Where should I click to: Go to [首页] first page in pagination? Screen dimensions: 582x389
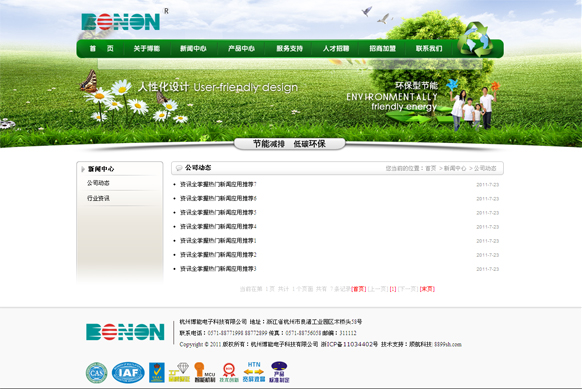pyautogui.click(x=359, y=289)
